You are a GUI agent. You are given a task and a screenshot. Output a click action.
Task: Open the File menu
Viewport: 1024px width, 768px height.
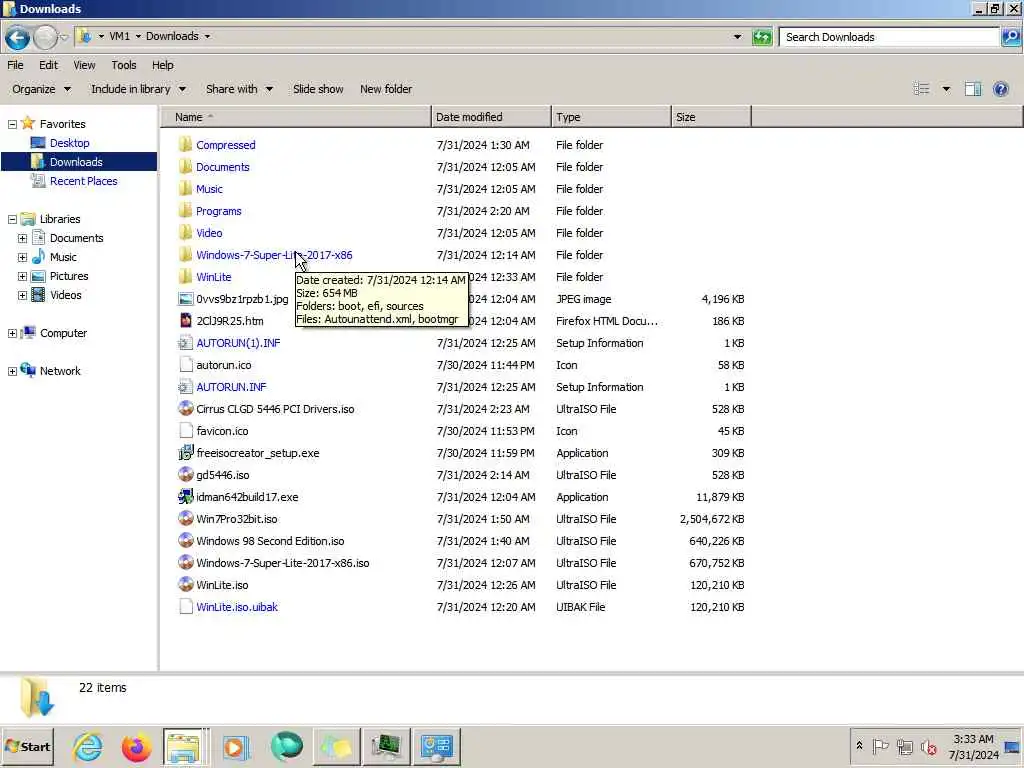(15, 65)
